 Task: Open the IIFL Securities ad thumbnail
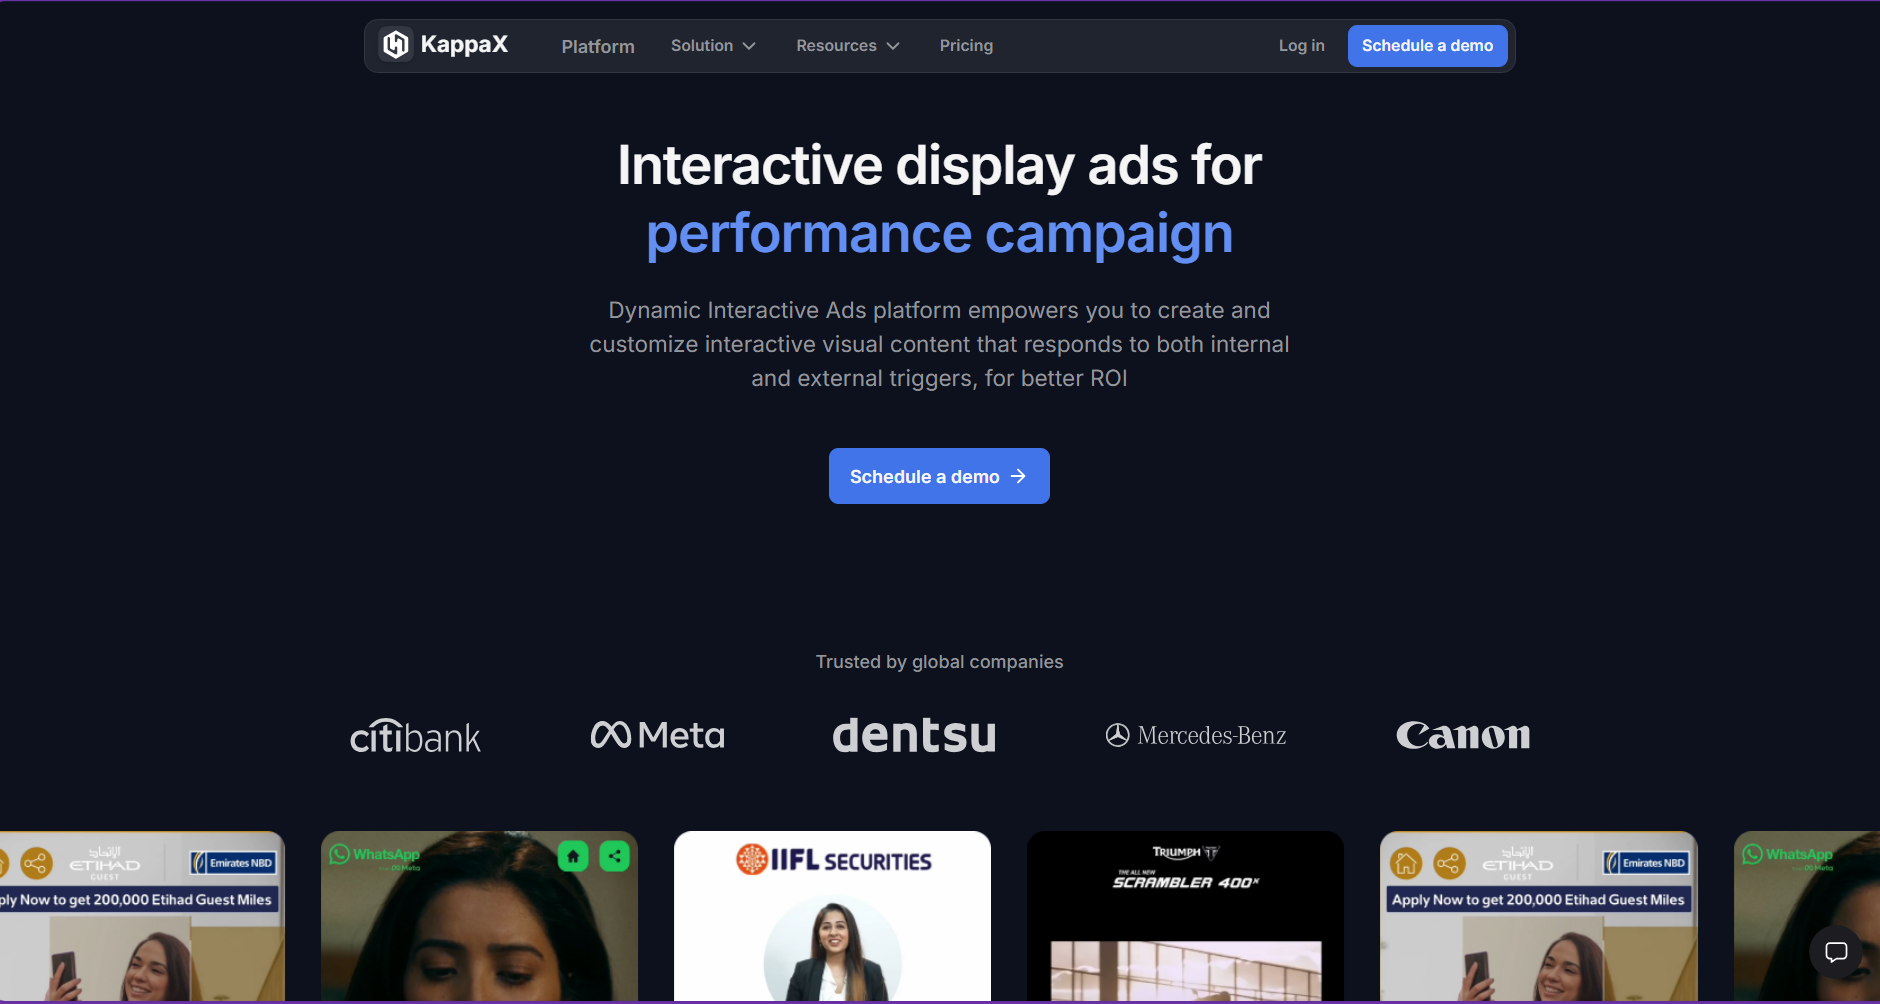pos(832,916)
